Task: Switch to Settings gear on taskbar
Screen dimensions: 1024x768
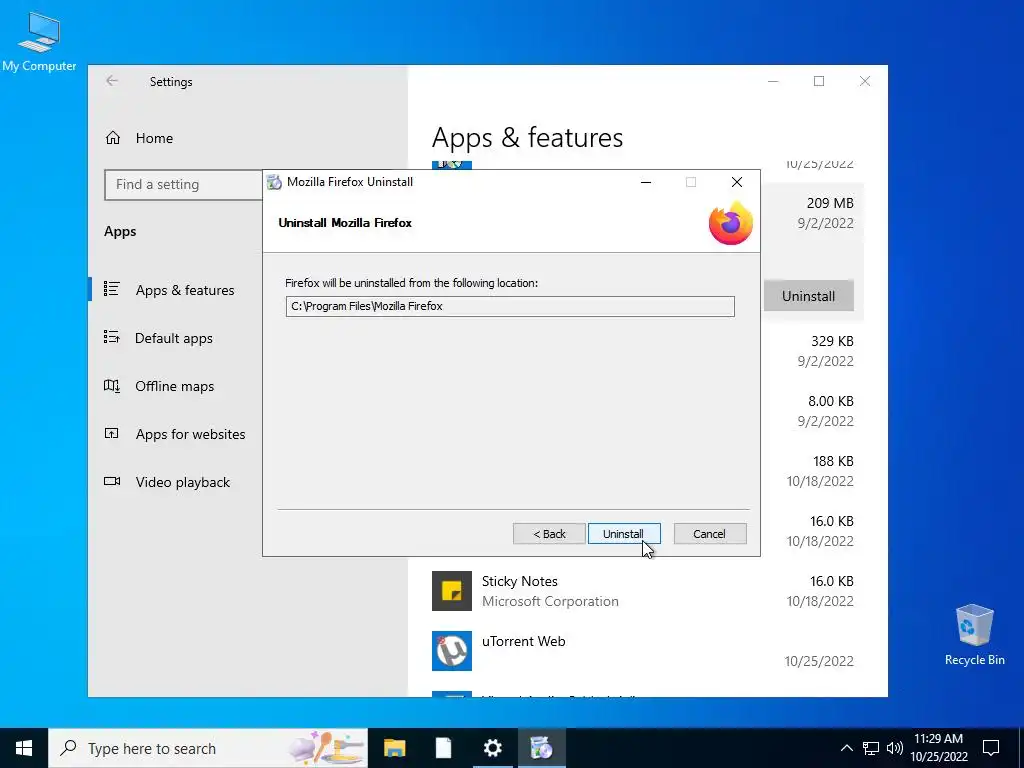Action: tap(492, 748)
